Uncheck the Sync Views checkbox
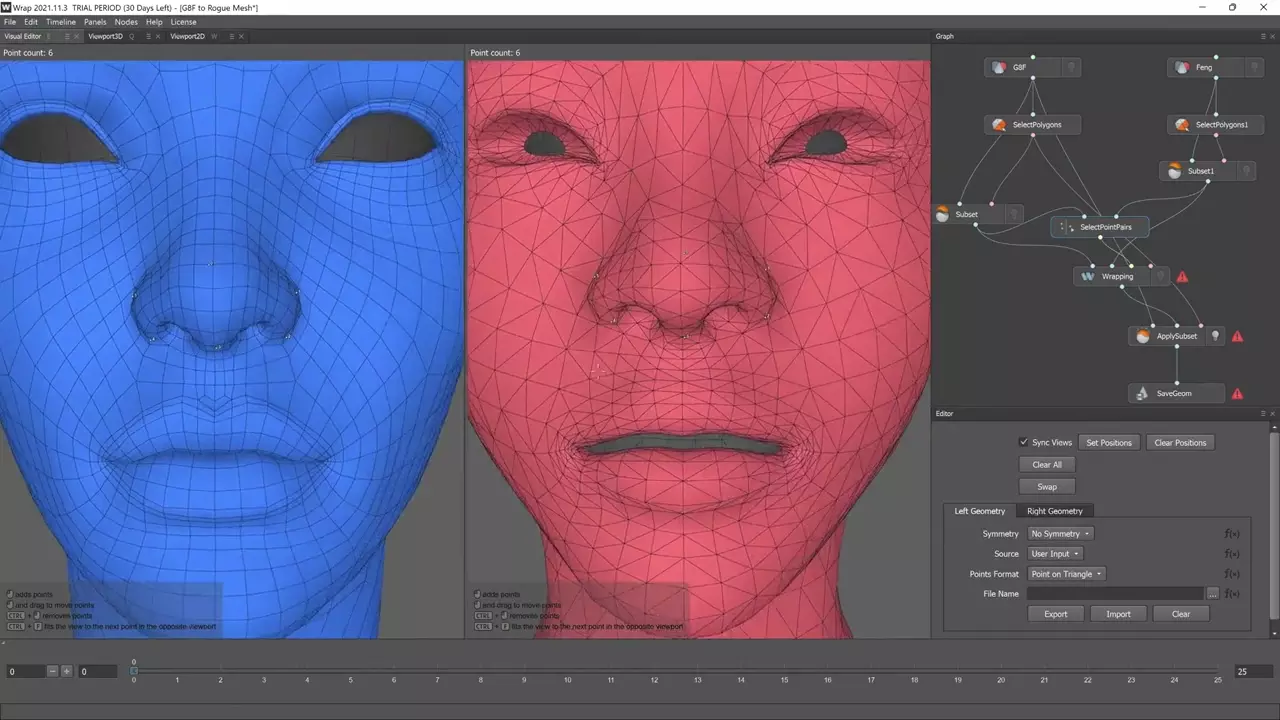 point(1023,442)
